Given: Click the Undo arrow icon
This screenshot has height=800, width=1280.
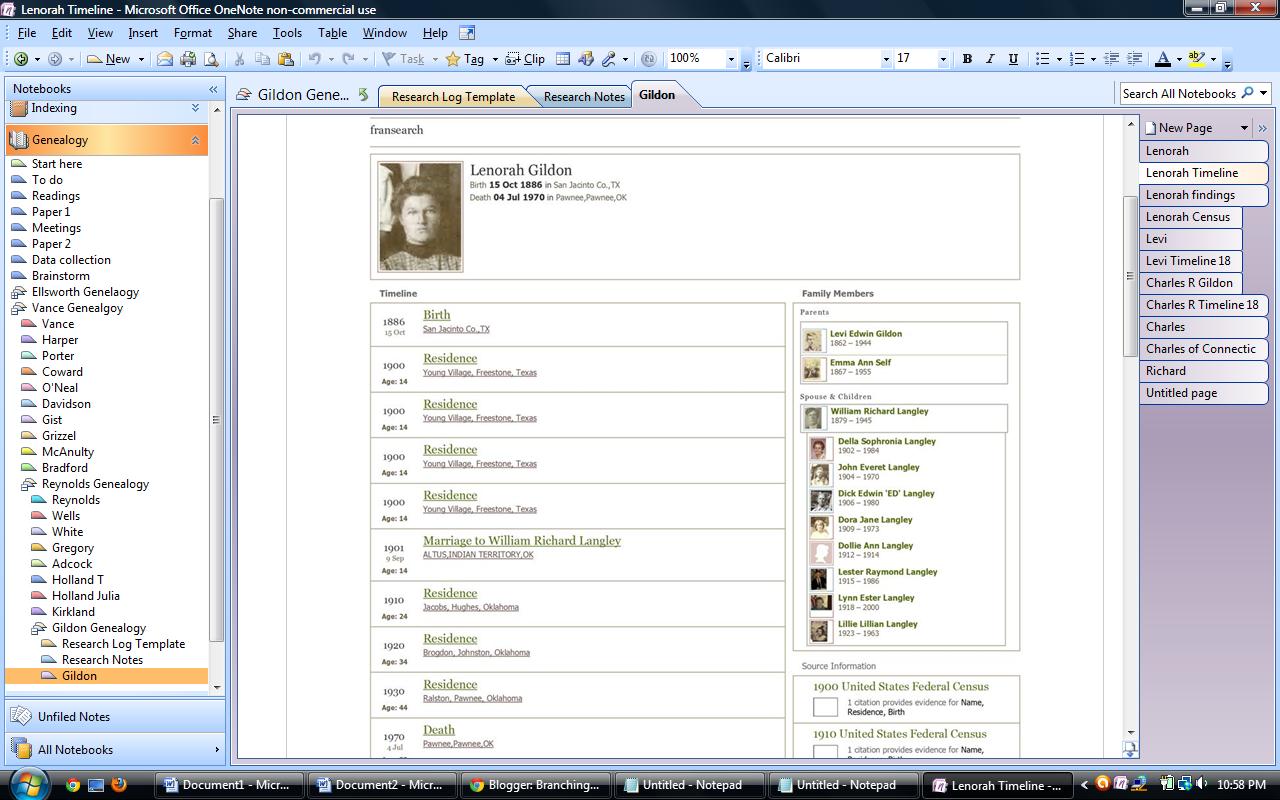Looking at the screenshot, I should (x=314, y=59).
